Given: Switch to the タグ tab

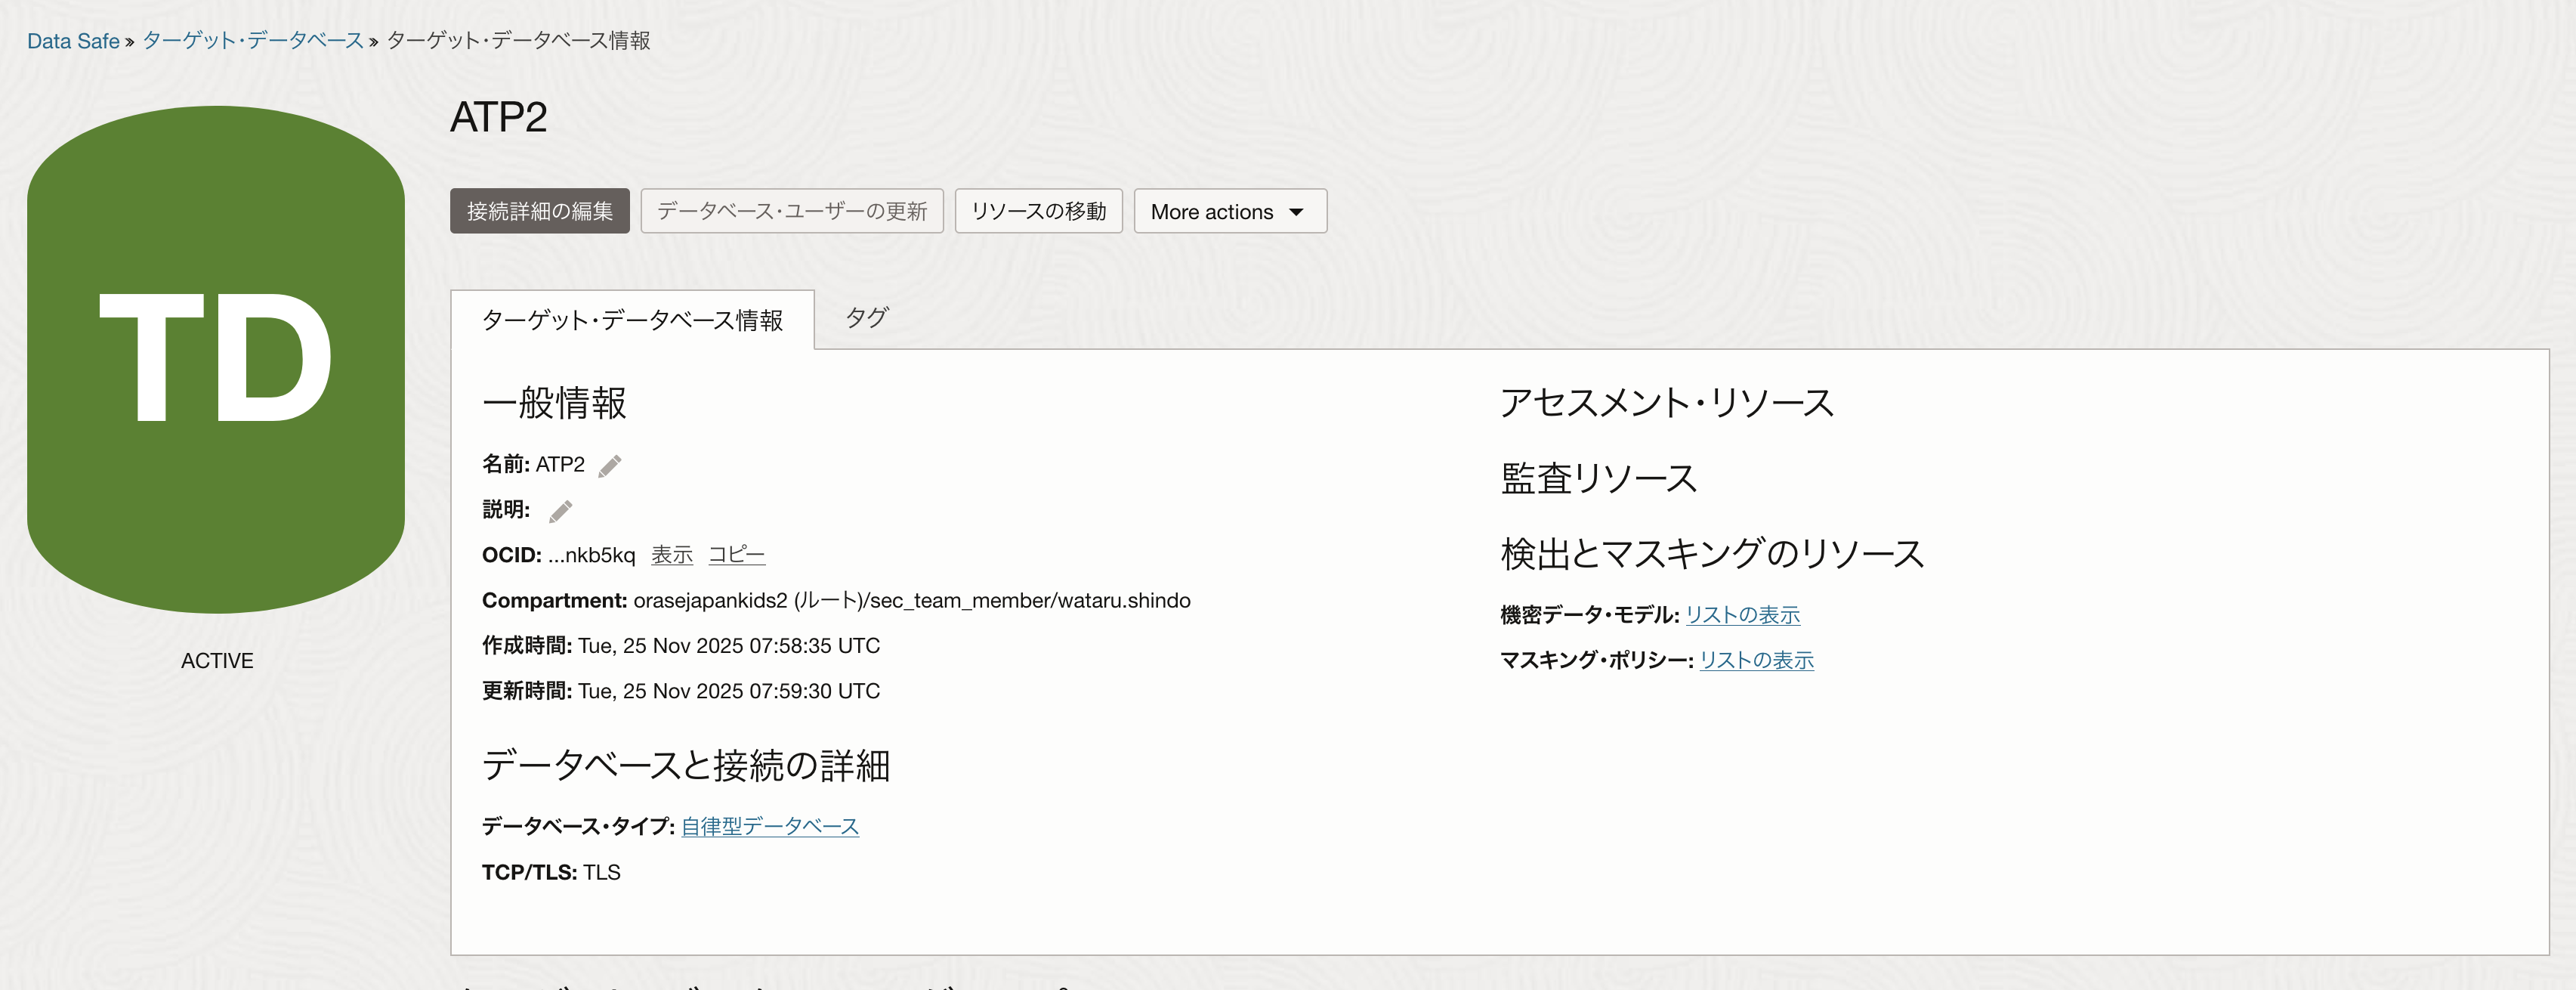Looking at the screenshot, I should tap(866, 318).
